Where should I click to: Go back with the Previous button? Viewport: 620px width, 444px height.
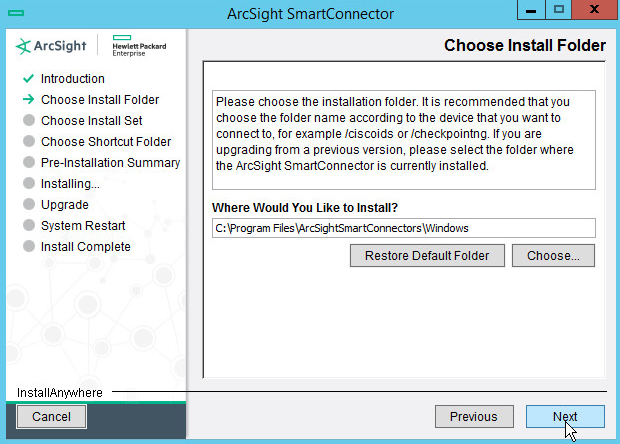click(473, 417)
